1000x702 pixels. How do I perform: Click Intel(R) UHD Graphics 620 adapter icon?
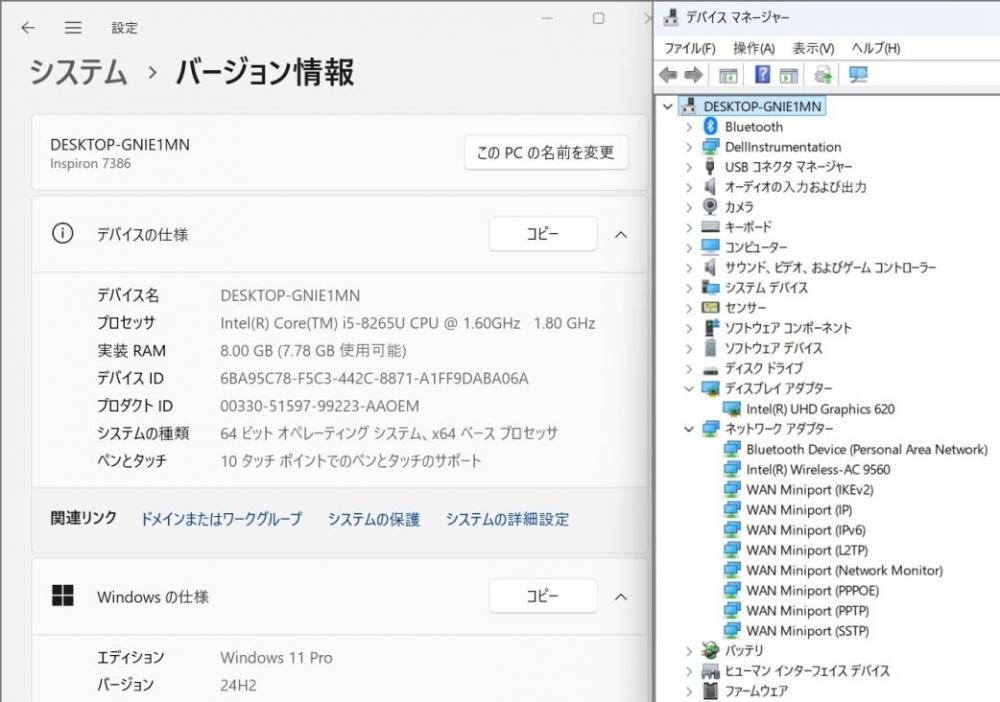tap(732, 409)
